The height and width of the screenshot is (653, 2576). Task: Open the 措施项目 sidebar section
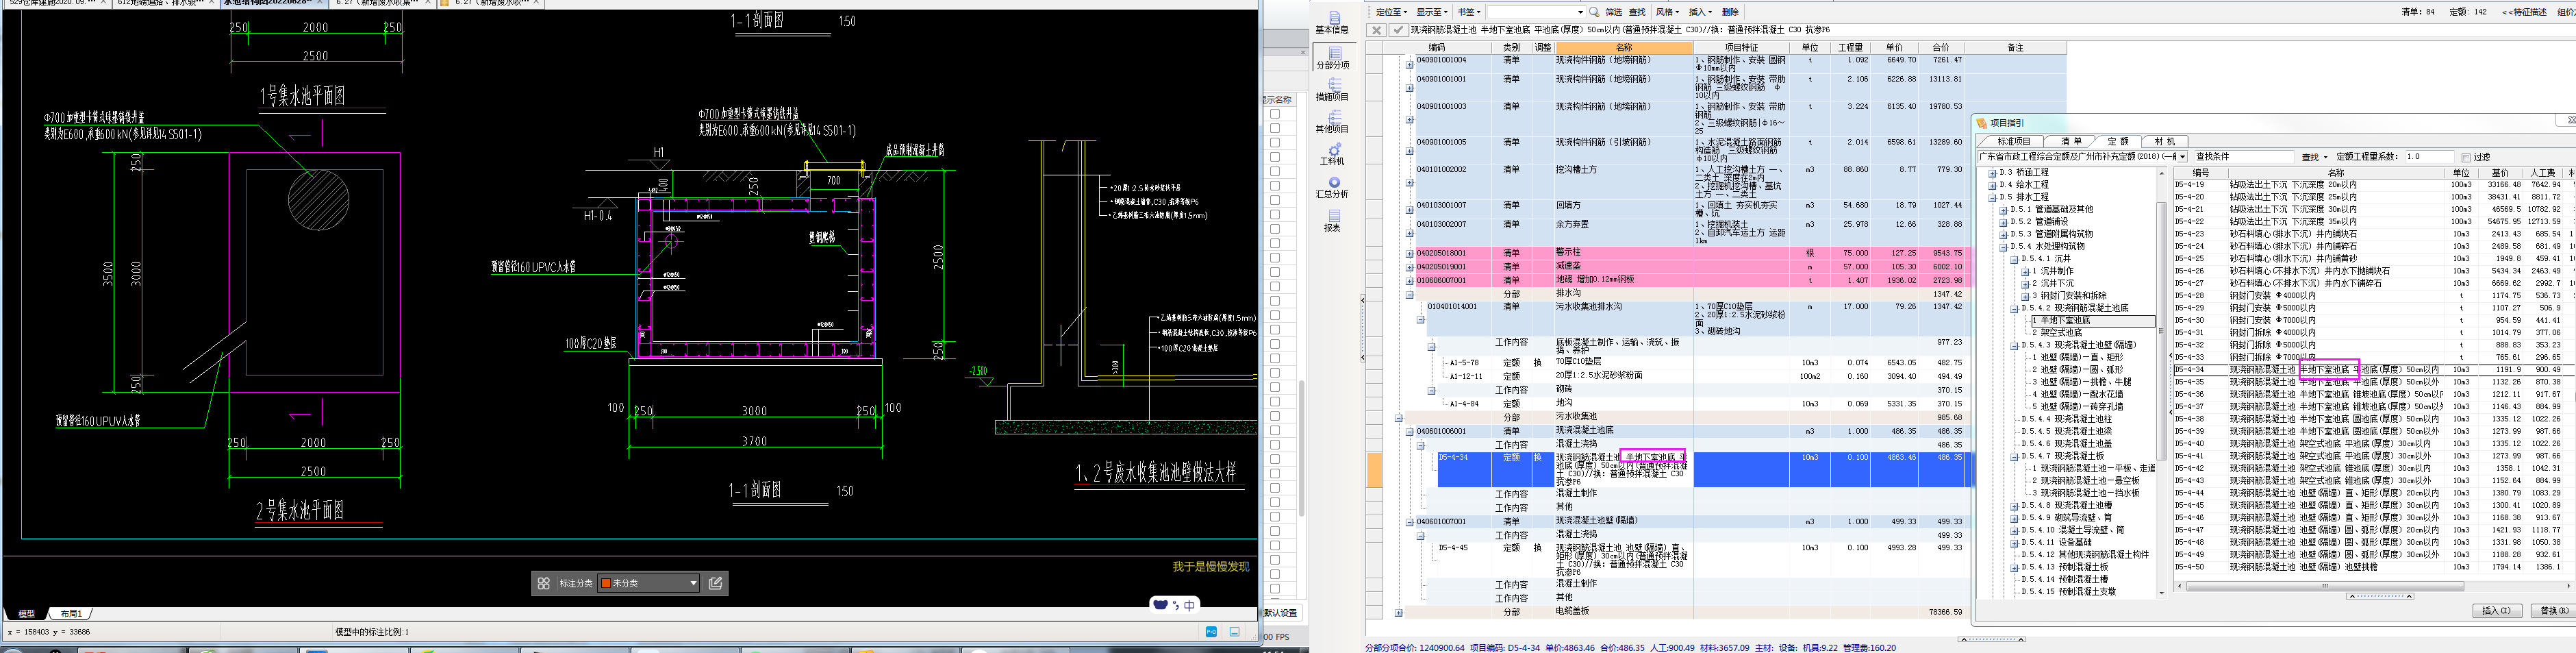(1332, 90)
